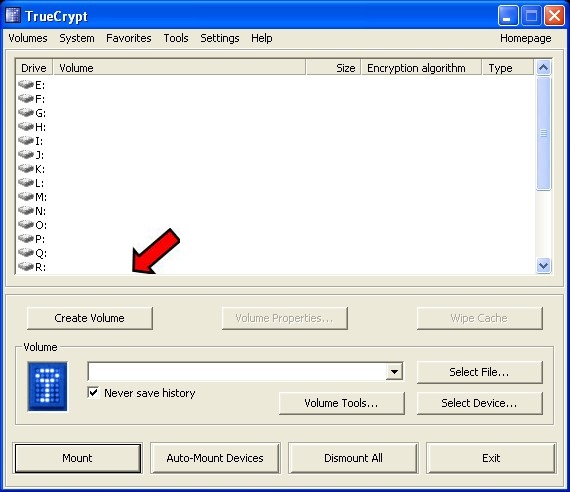Click the Create Volume button

90,318
